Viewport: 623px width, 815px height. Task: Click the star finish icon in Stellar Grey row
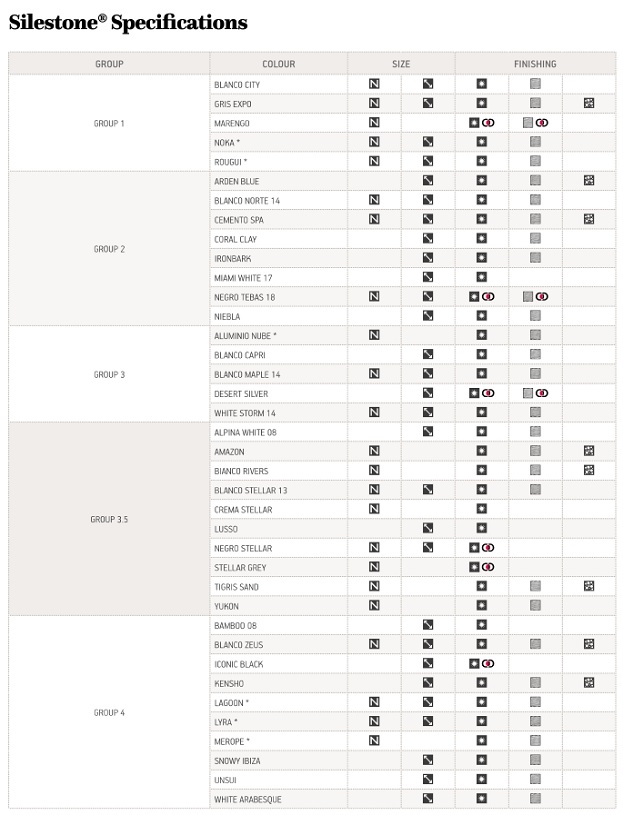(x=475, y=568)
